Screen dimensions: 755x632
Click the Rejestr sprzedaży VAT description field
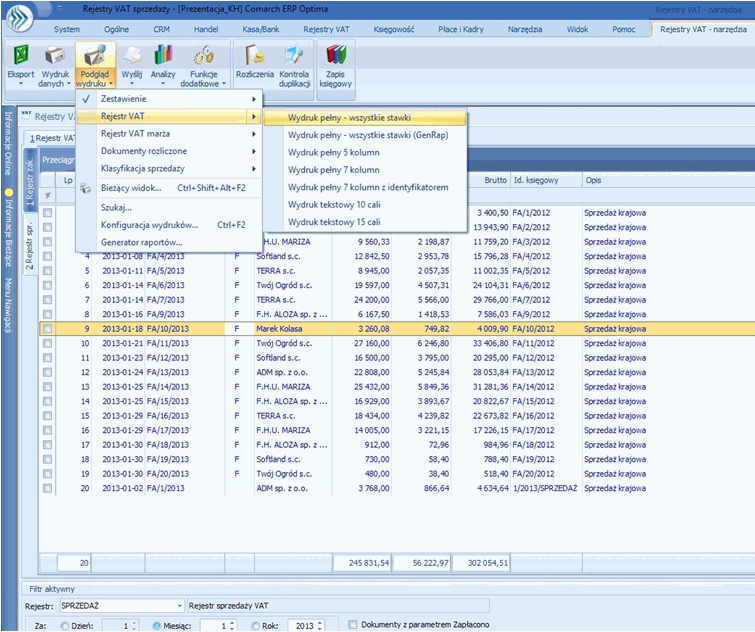pos(338,606)
